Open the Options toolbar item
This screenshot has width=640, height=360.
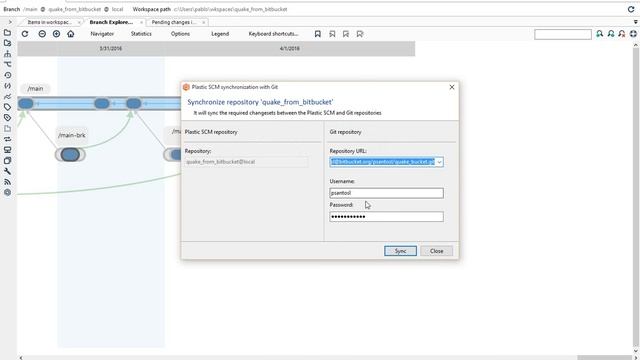tap(180, 34)
